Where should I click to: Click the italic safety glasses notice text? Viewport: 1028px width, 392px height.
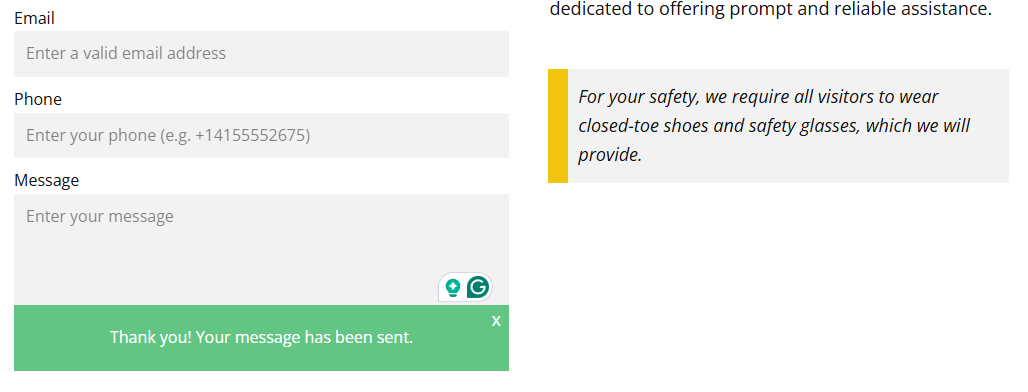click(774, 126)
